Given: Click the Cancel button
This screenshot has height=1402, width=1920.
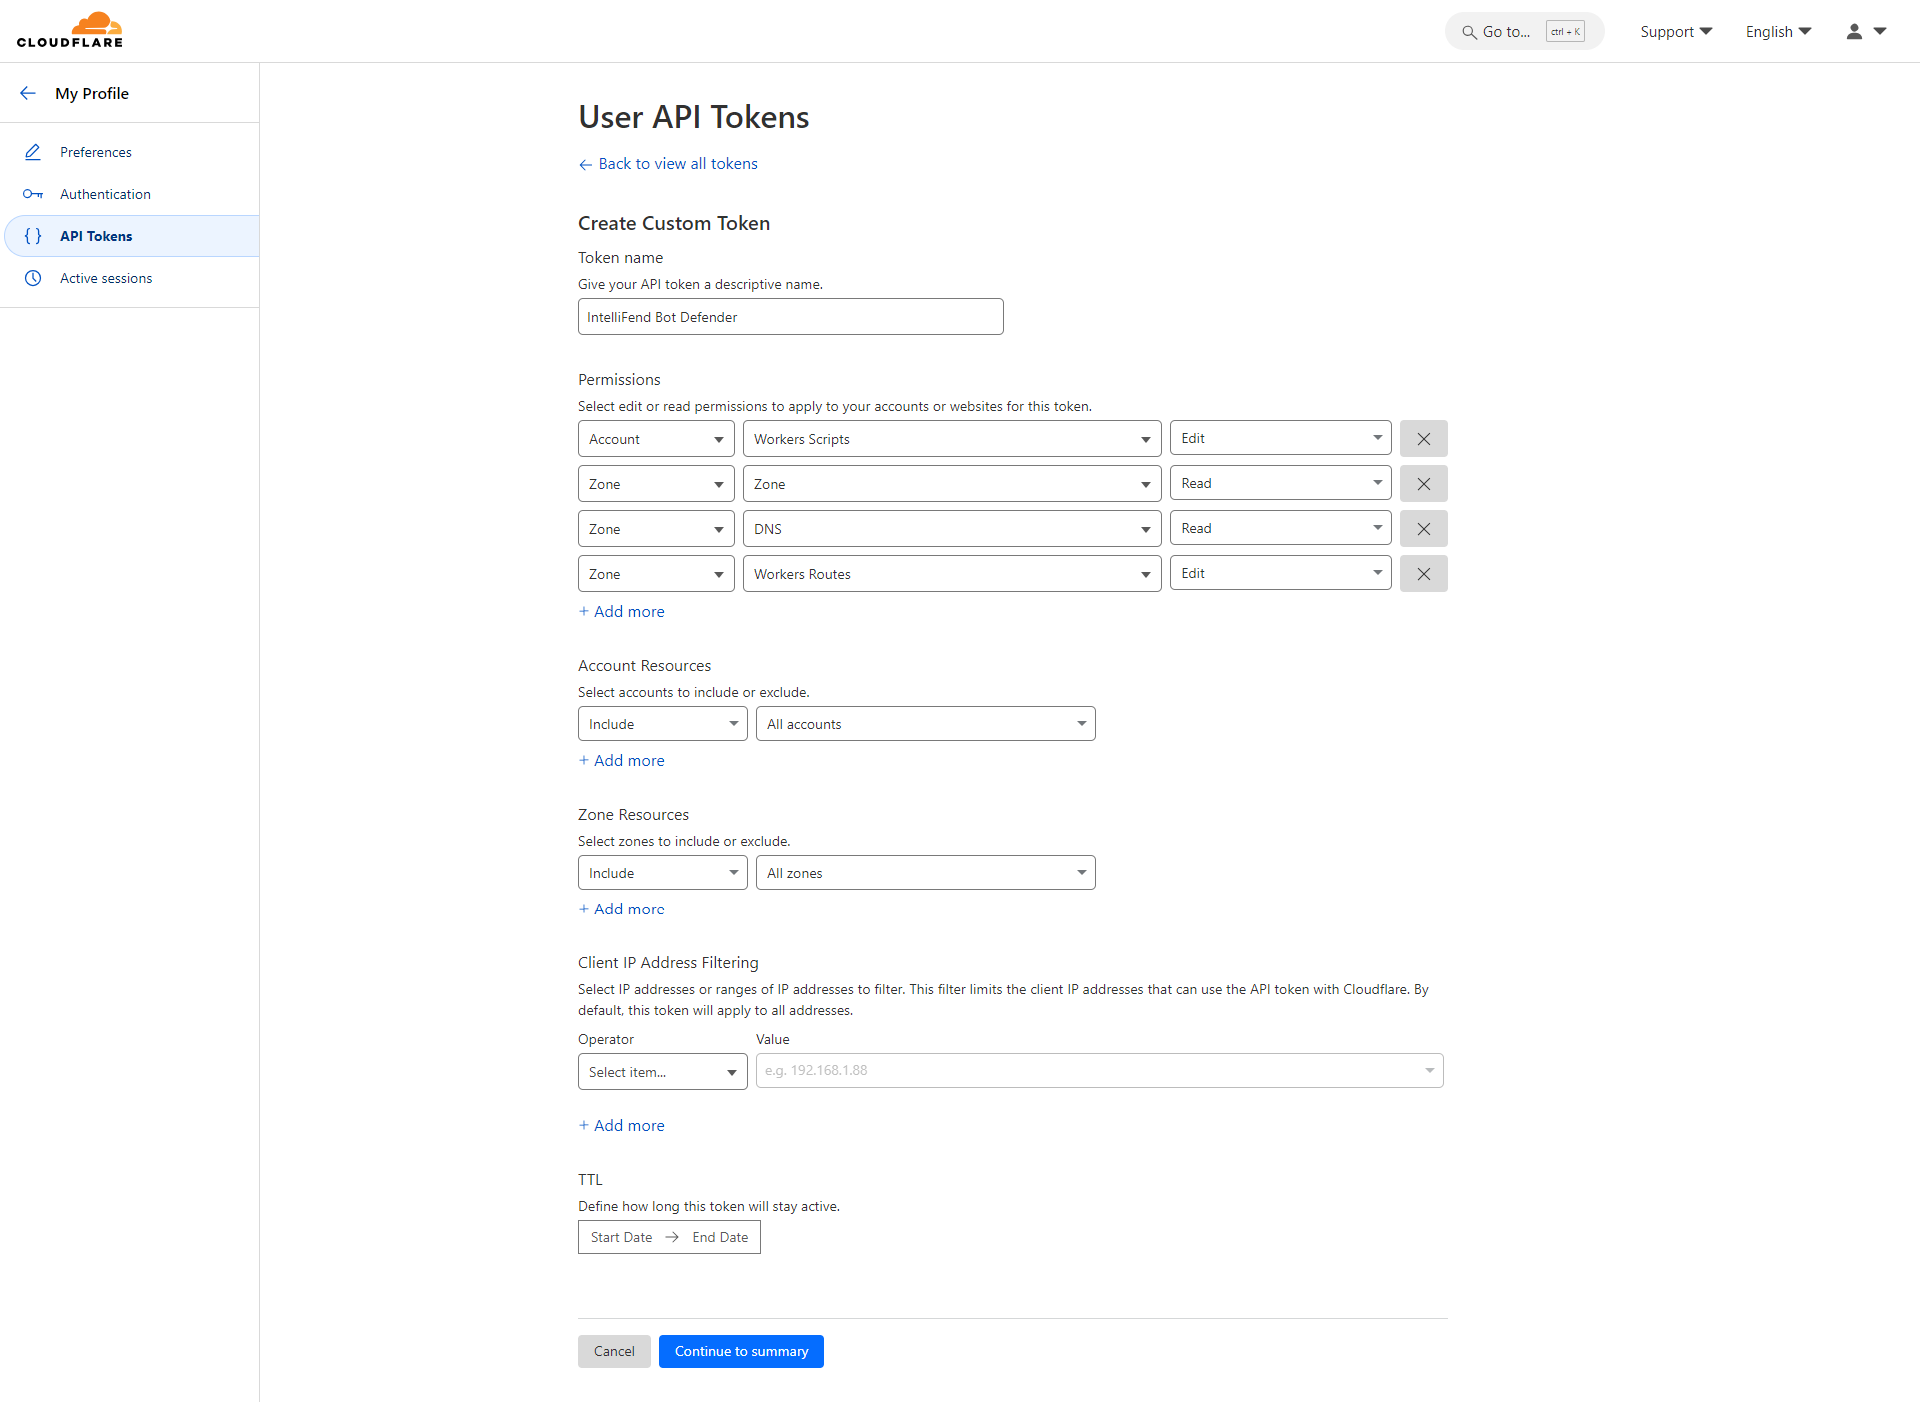Looking at the screenshot, I should pyautogui.click(x=614, y=1352).
